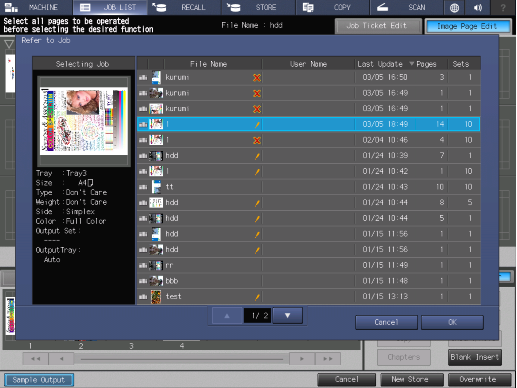The height and width of the screenshot is (388, 517).
Task: Click pencil icon on hdd 10:39 row
Action: pyautogui.click(x=257, y=156)
